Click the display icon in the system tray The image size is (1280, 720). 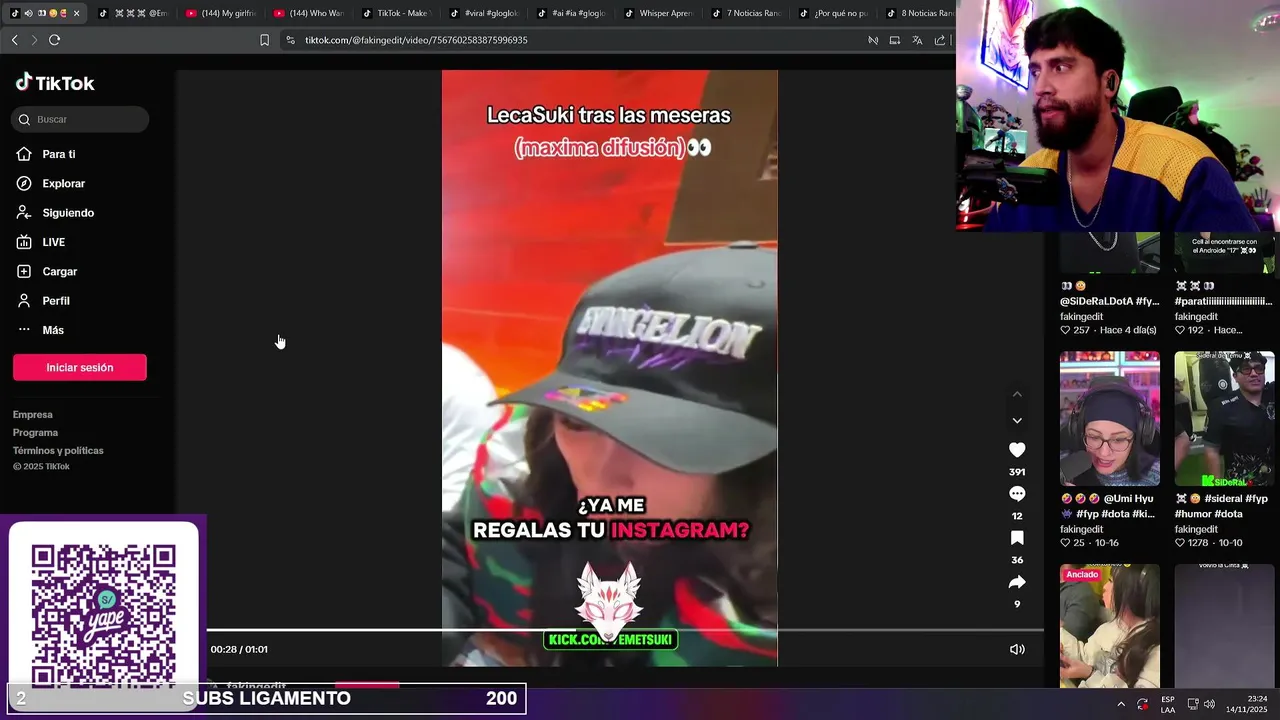click(x=1193, y=704)
